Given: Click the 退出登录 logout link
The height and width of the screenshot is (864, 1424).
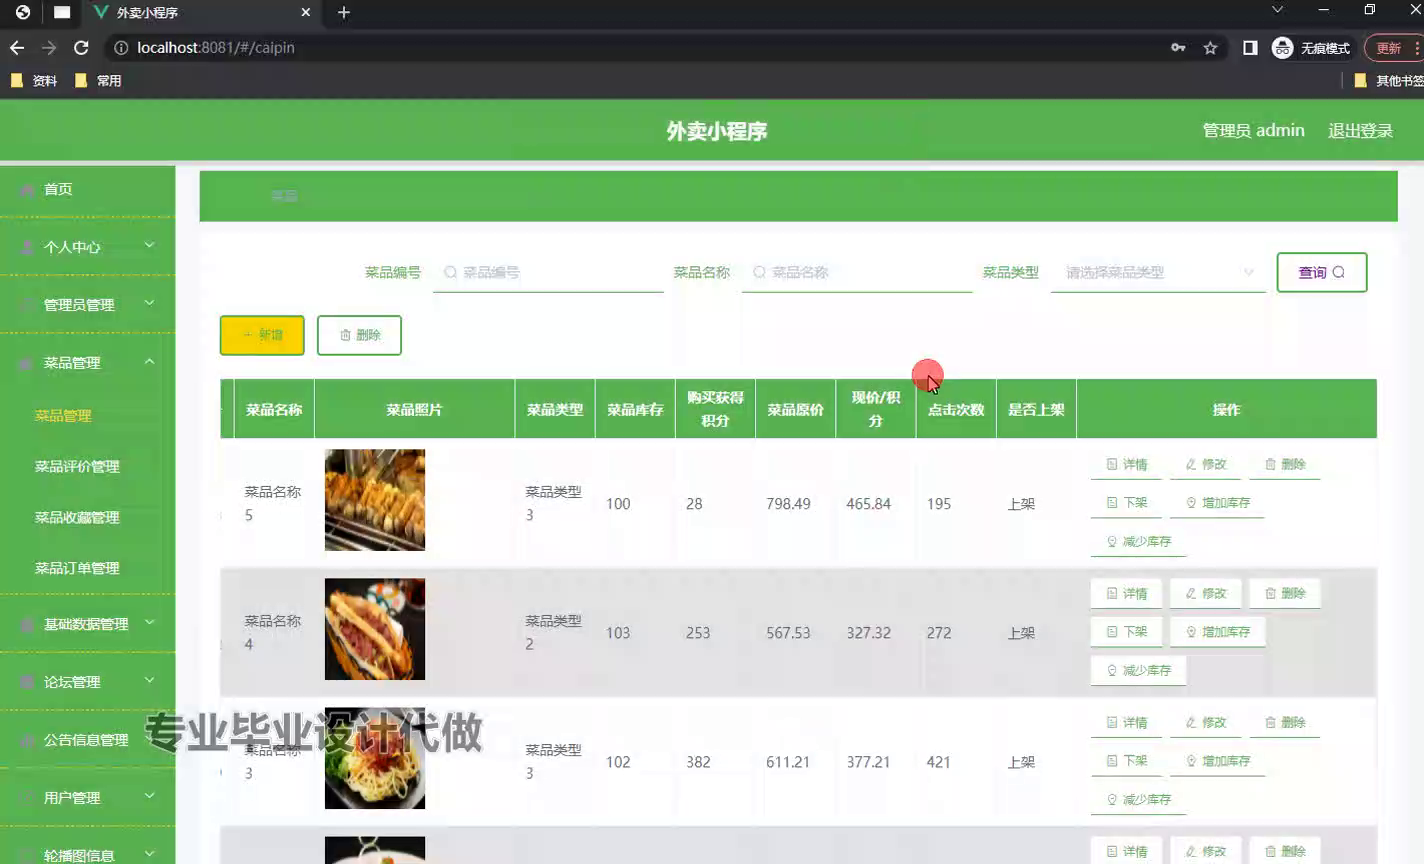Looking at the screenshot, I should click(1360, 131).
